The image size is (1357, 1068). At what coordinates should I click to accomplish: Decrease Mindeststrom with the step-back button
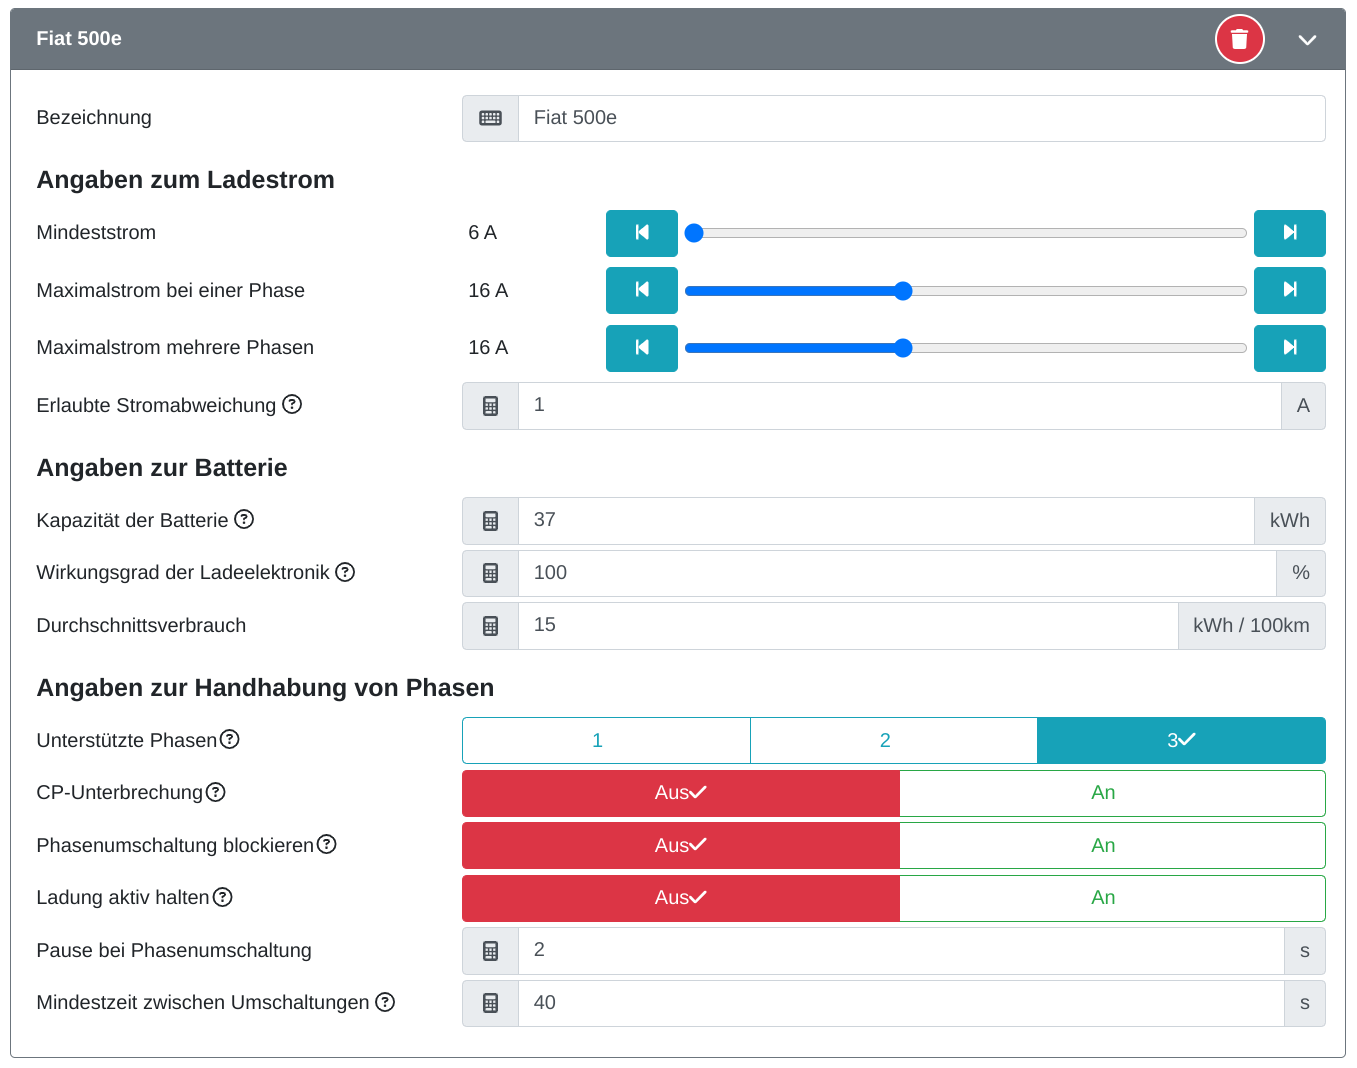pyautogui.click(x=642, y=233)
